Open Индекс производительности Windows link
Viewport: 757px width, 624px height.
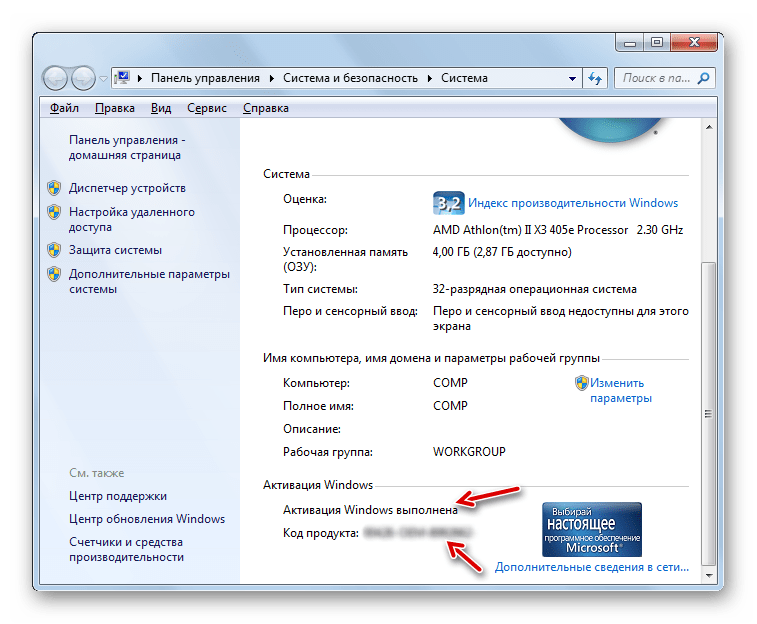click(573, 203)
